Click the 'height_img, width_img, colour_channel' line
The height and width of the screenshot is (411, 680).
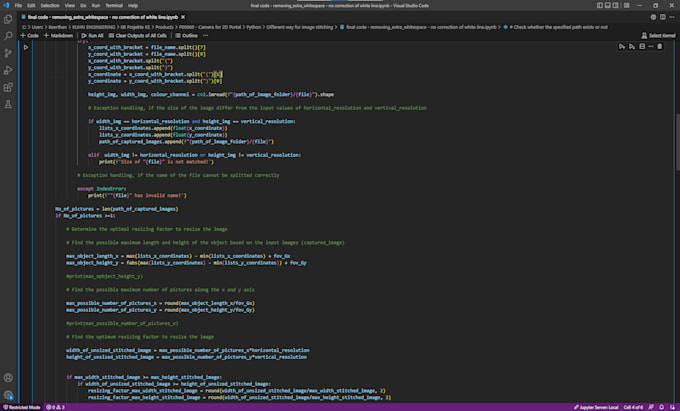211,94
